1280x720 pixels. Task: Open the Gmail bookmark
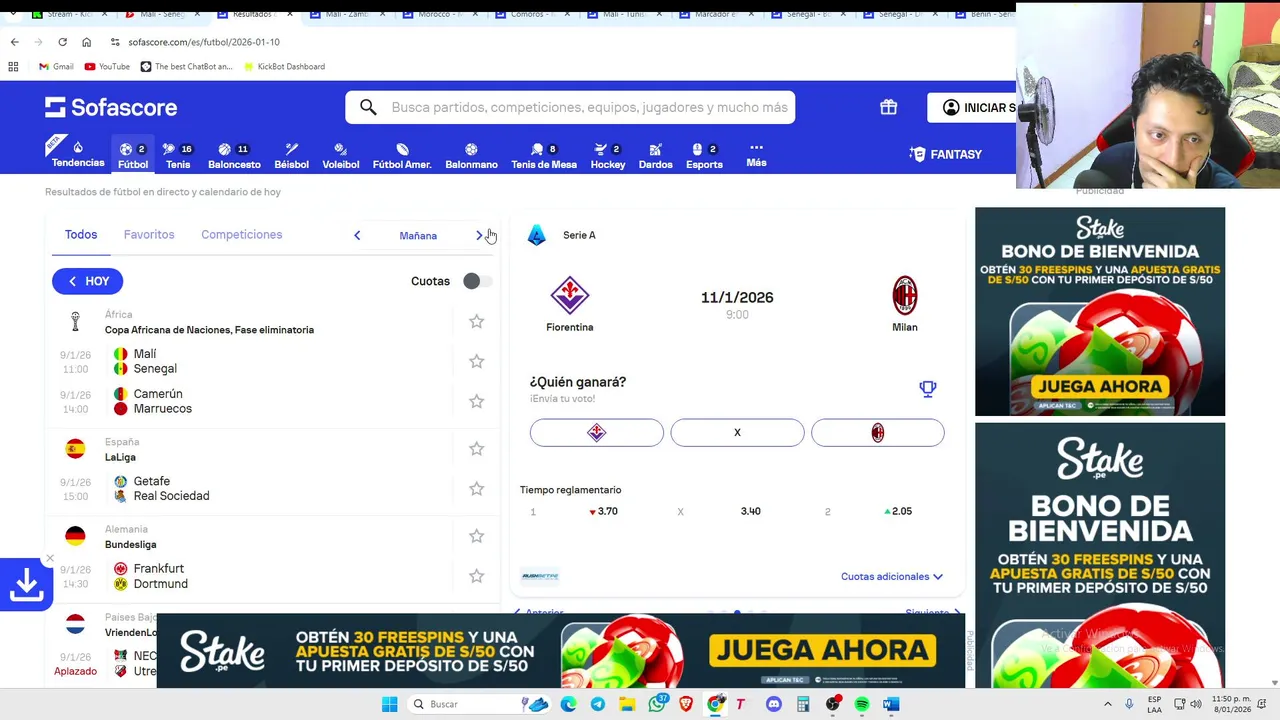point(56,66)
